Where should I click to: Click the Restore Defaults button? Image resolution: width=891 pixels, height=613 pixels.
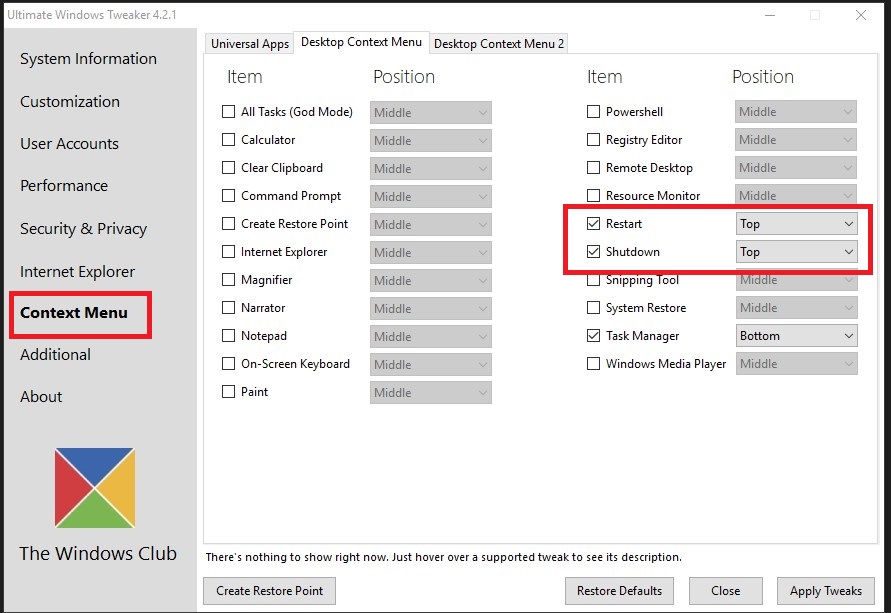pyautogui.click(x=619, y=591)
